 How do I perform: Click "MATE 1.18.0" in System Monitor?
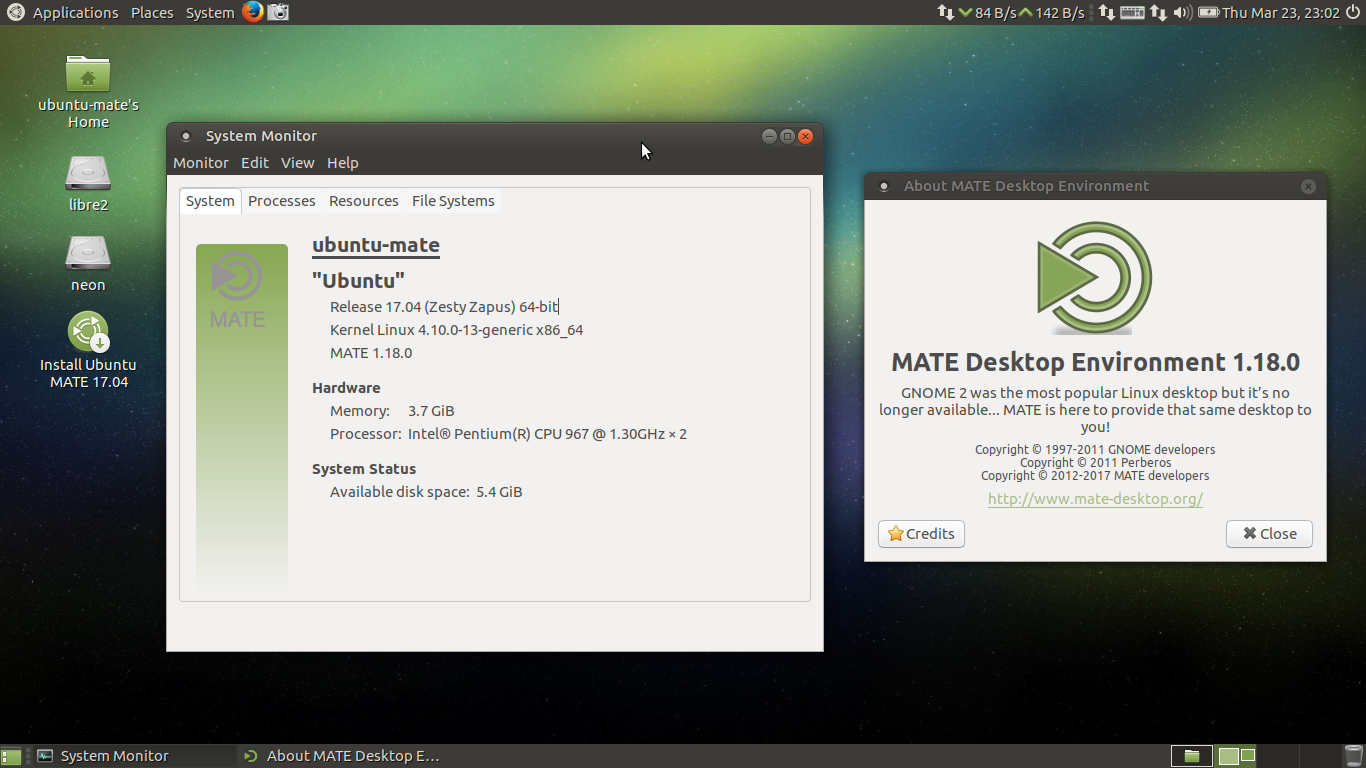tap(371, 353)
